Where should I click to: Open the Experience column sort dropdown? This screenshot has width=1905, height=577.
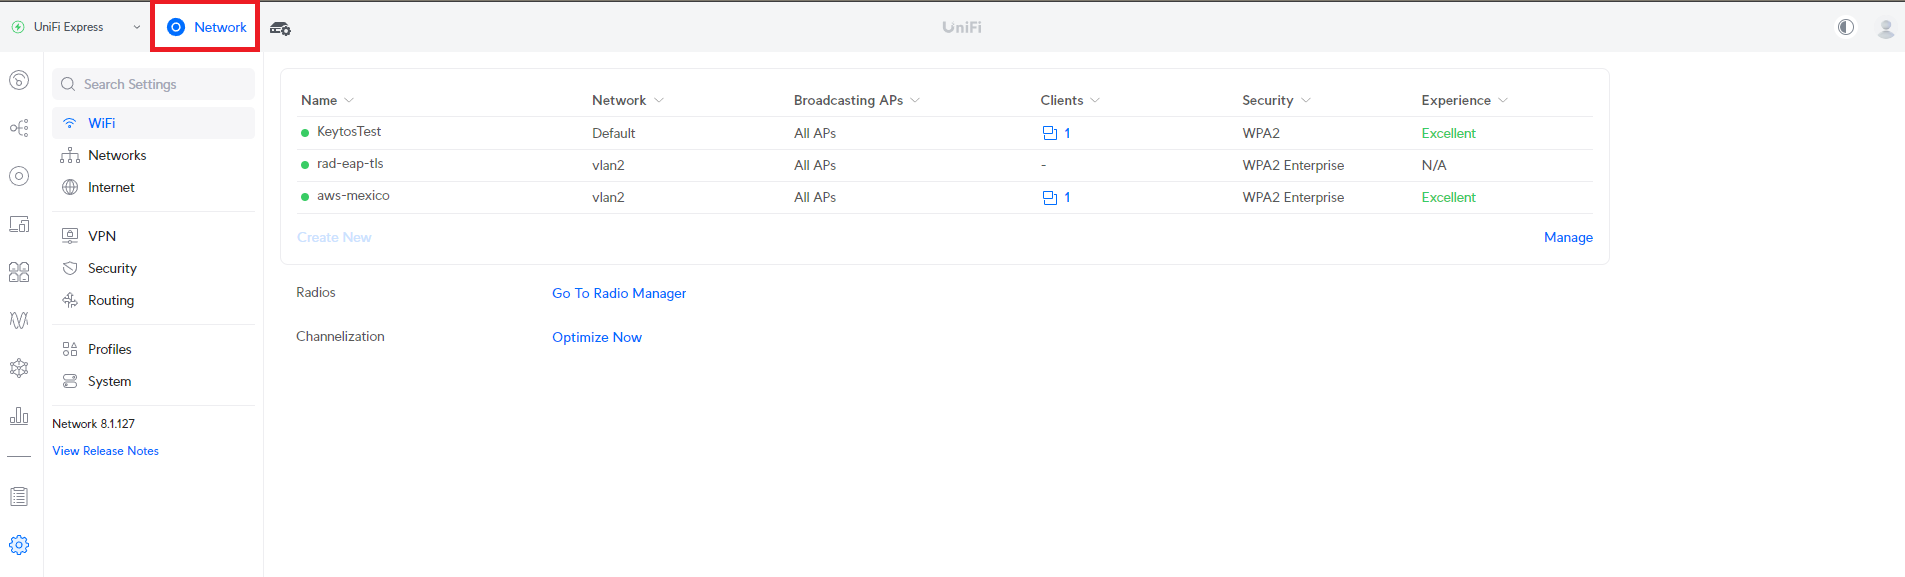[1503, 101]
